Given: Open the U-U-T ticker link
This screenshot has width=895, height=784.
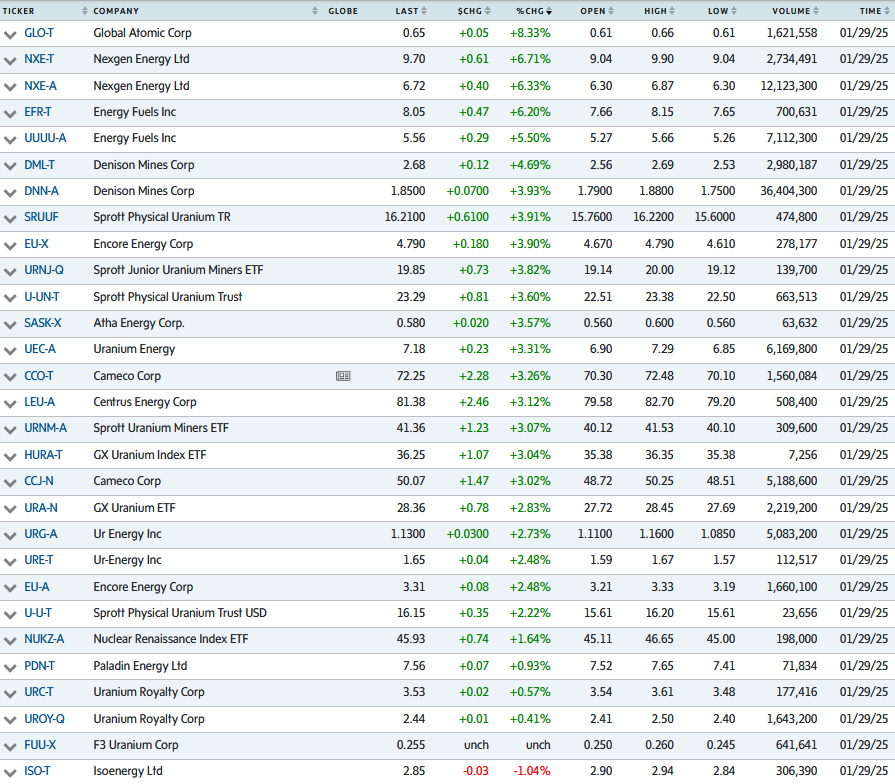Looking at the screenshot, I should click(38, 613).
